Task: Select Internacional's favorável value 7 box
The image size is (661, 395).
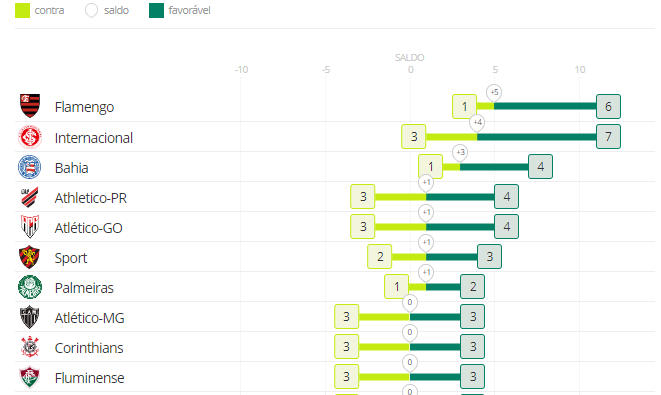Action: point(608,137)
